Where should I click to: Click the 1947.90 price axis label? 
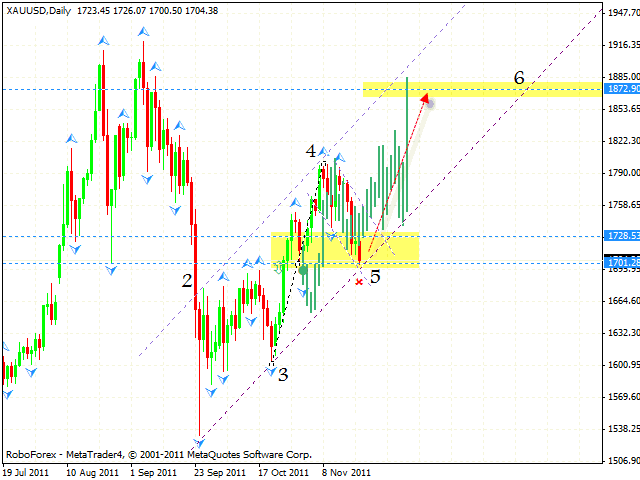click(621, 13)
